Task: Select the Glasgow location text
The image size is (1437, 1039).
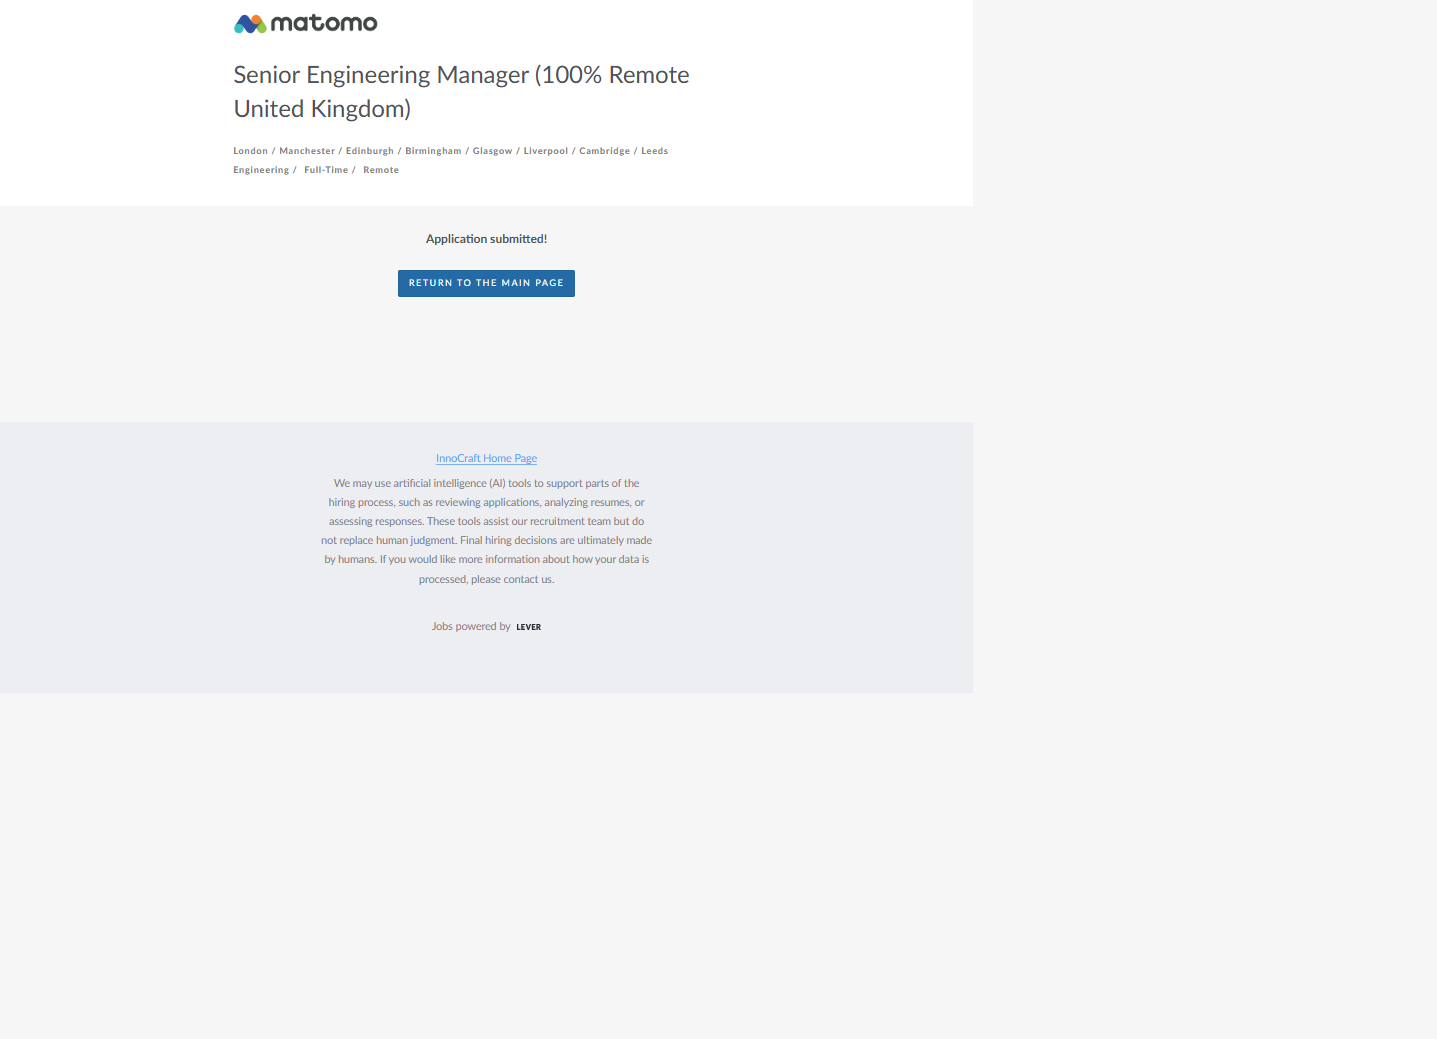Action: click(492, 151)
